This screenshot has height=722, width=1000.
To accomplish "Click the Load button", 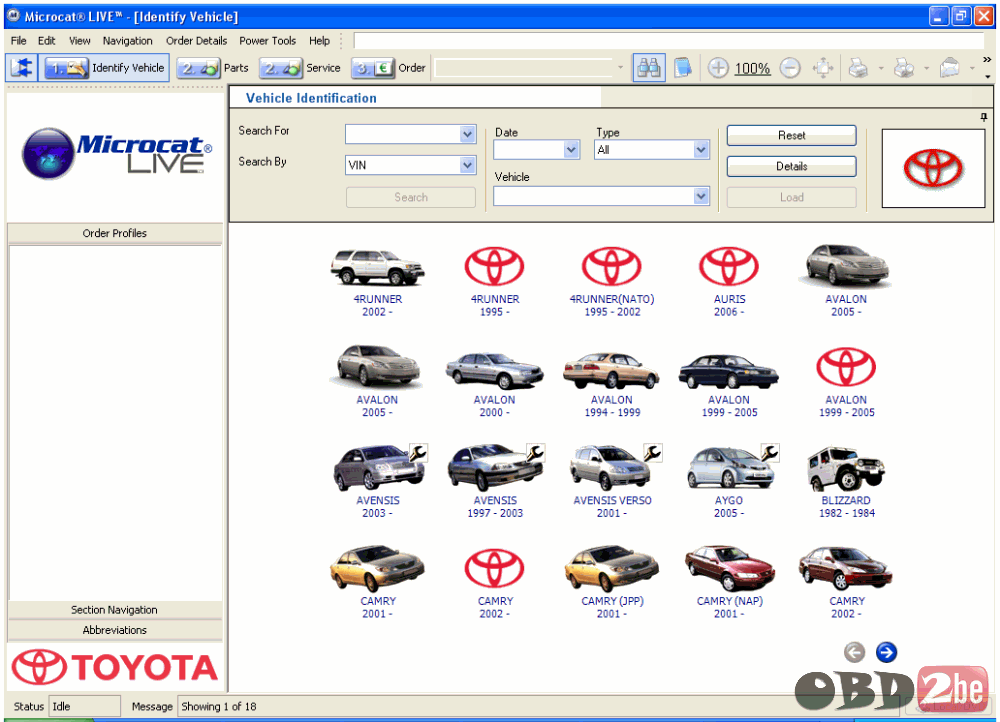I will coord(791,198).
